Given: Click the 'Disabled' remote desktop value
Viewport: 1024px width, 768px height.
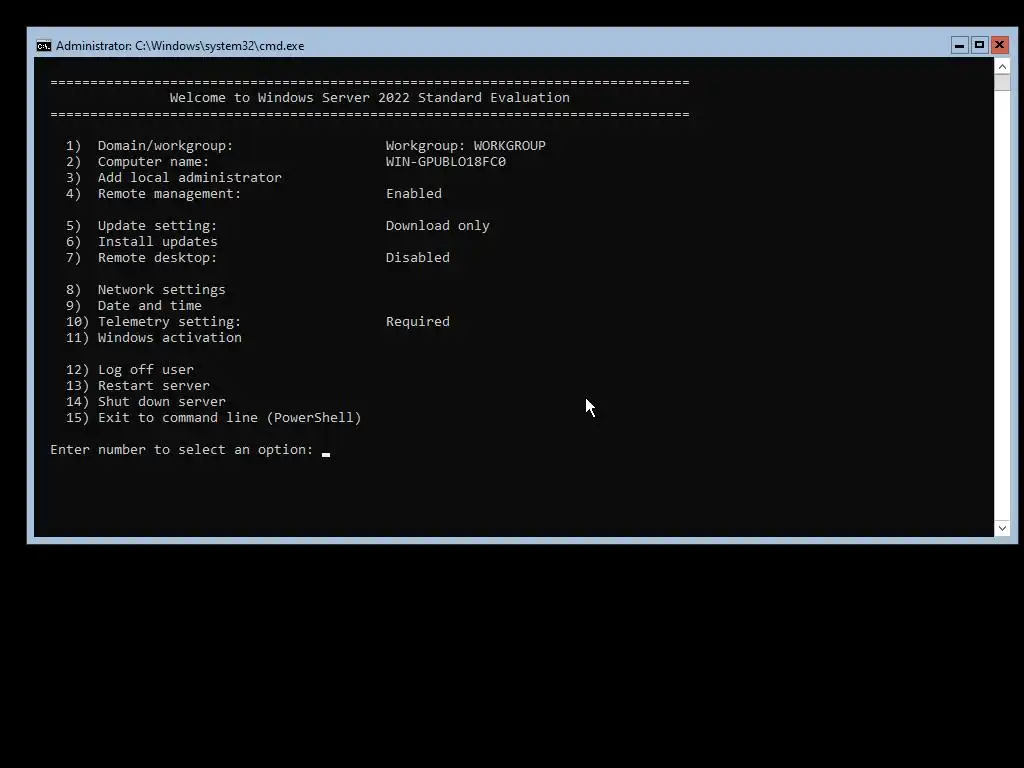Looking at the screenshot, I should [x=418, y=257].
